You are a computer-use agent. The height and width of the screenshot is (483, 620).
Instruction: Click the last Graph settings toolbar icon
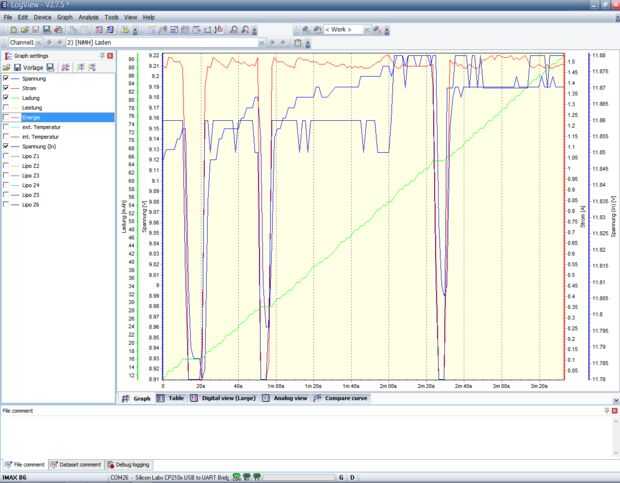[x=92, y=68]
